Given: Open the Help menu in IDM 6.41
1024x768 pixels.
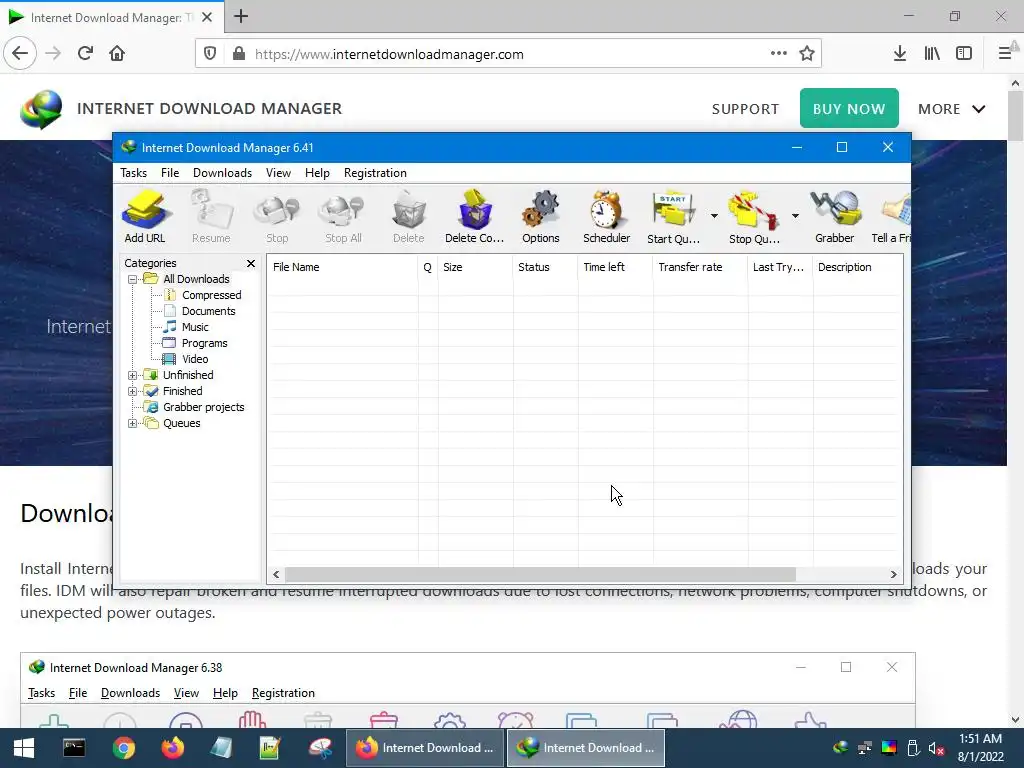Looking at the screenshot, I should 317,173.
